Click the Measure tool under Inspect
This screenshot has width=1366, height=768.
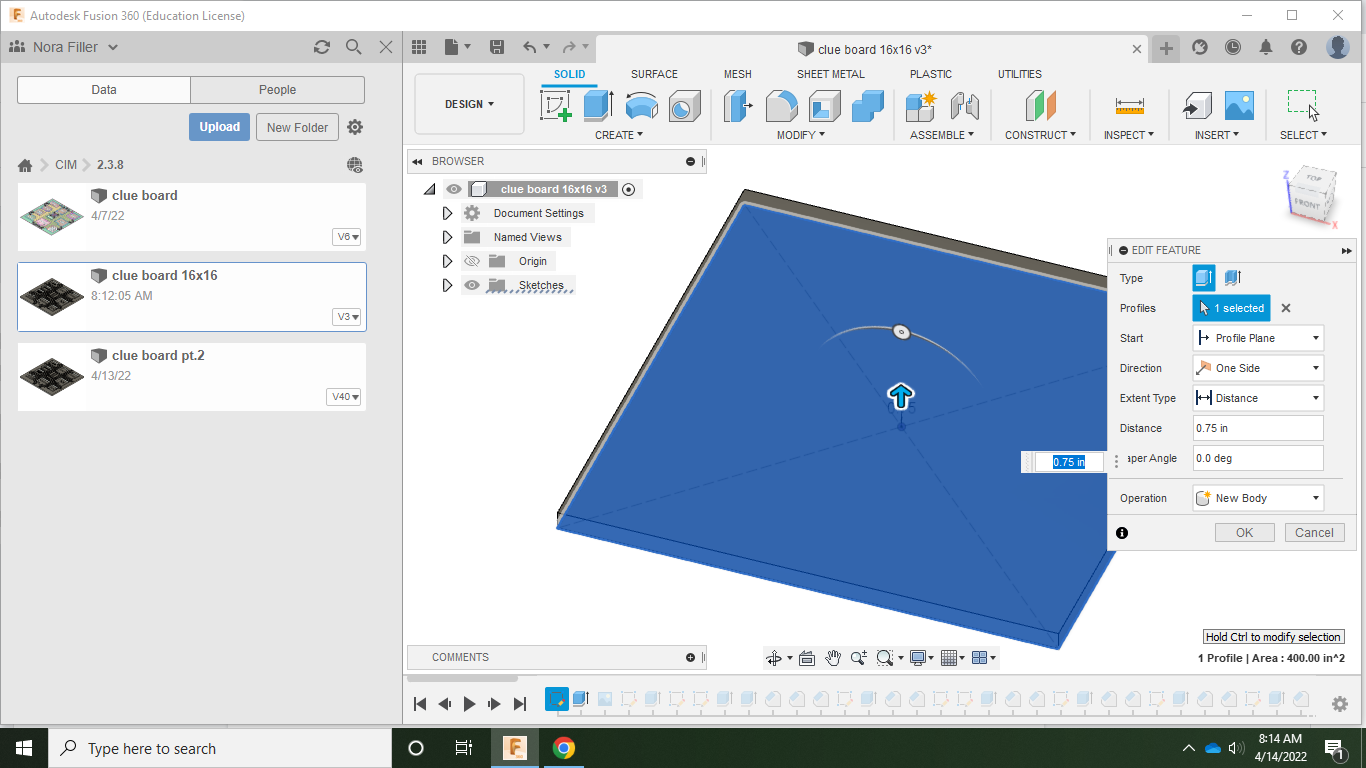[1129, 106]
